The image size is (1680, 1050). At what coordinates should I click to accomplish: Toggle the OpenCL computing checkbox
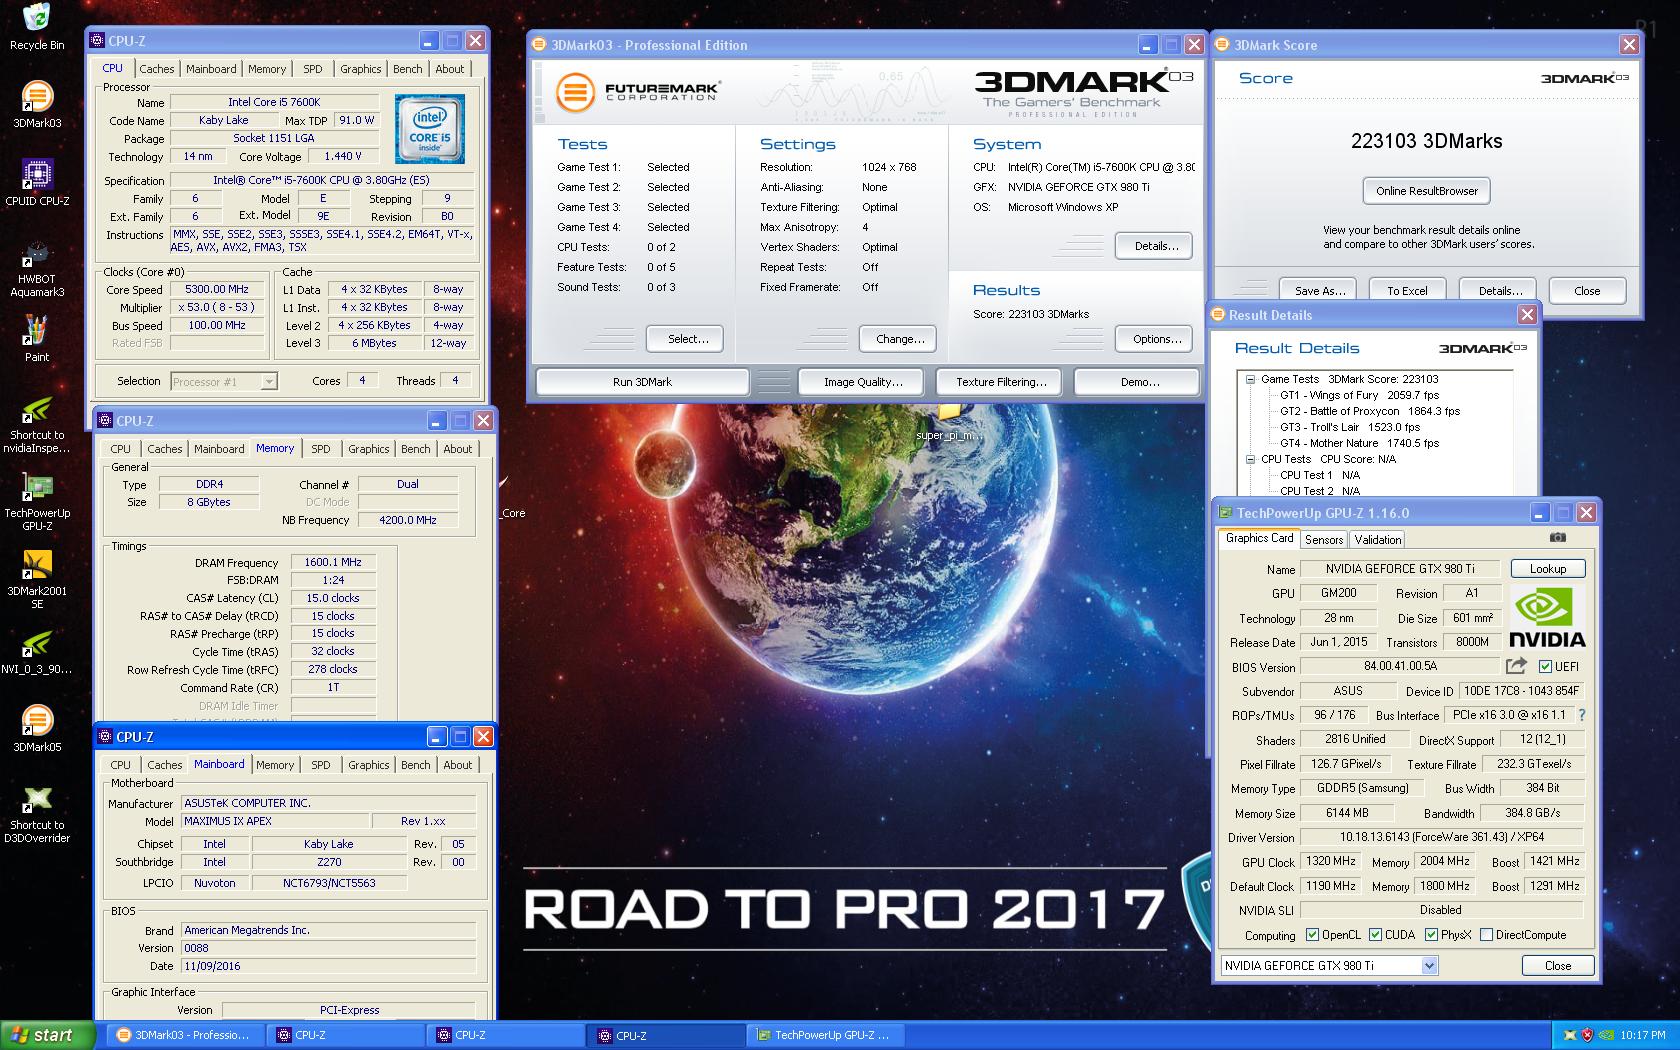(x=1312, y=935)
